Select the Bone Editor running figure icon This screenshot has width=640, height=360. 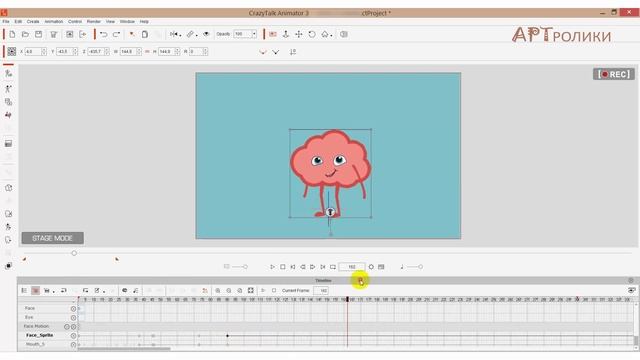[8, 89]
